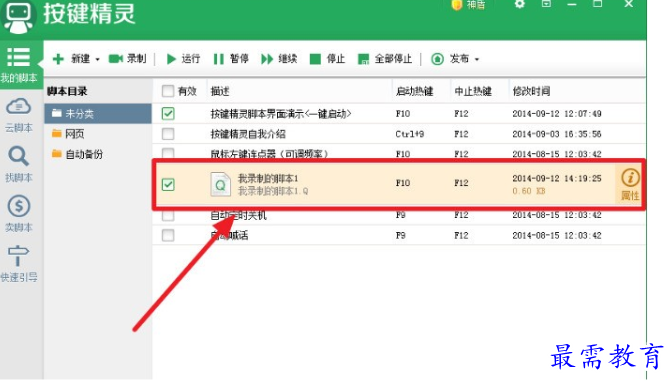This screenshot has height=388, width=672.
Task: Run the script with 运行 button
Action: [x=183, y=59]
